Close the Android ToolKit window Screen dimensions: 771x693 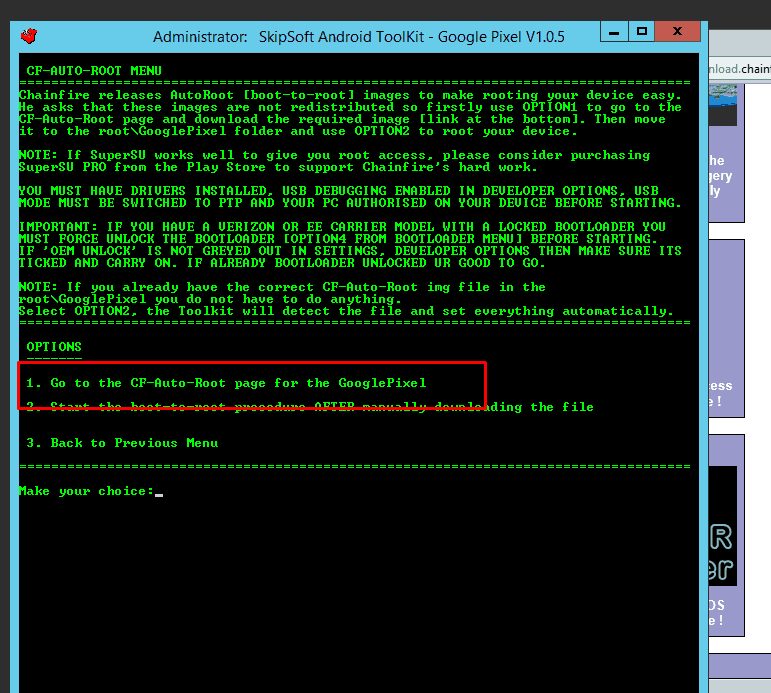[678, 32]
